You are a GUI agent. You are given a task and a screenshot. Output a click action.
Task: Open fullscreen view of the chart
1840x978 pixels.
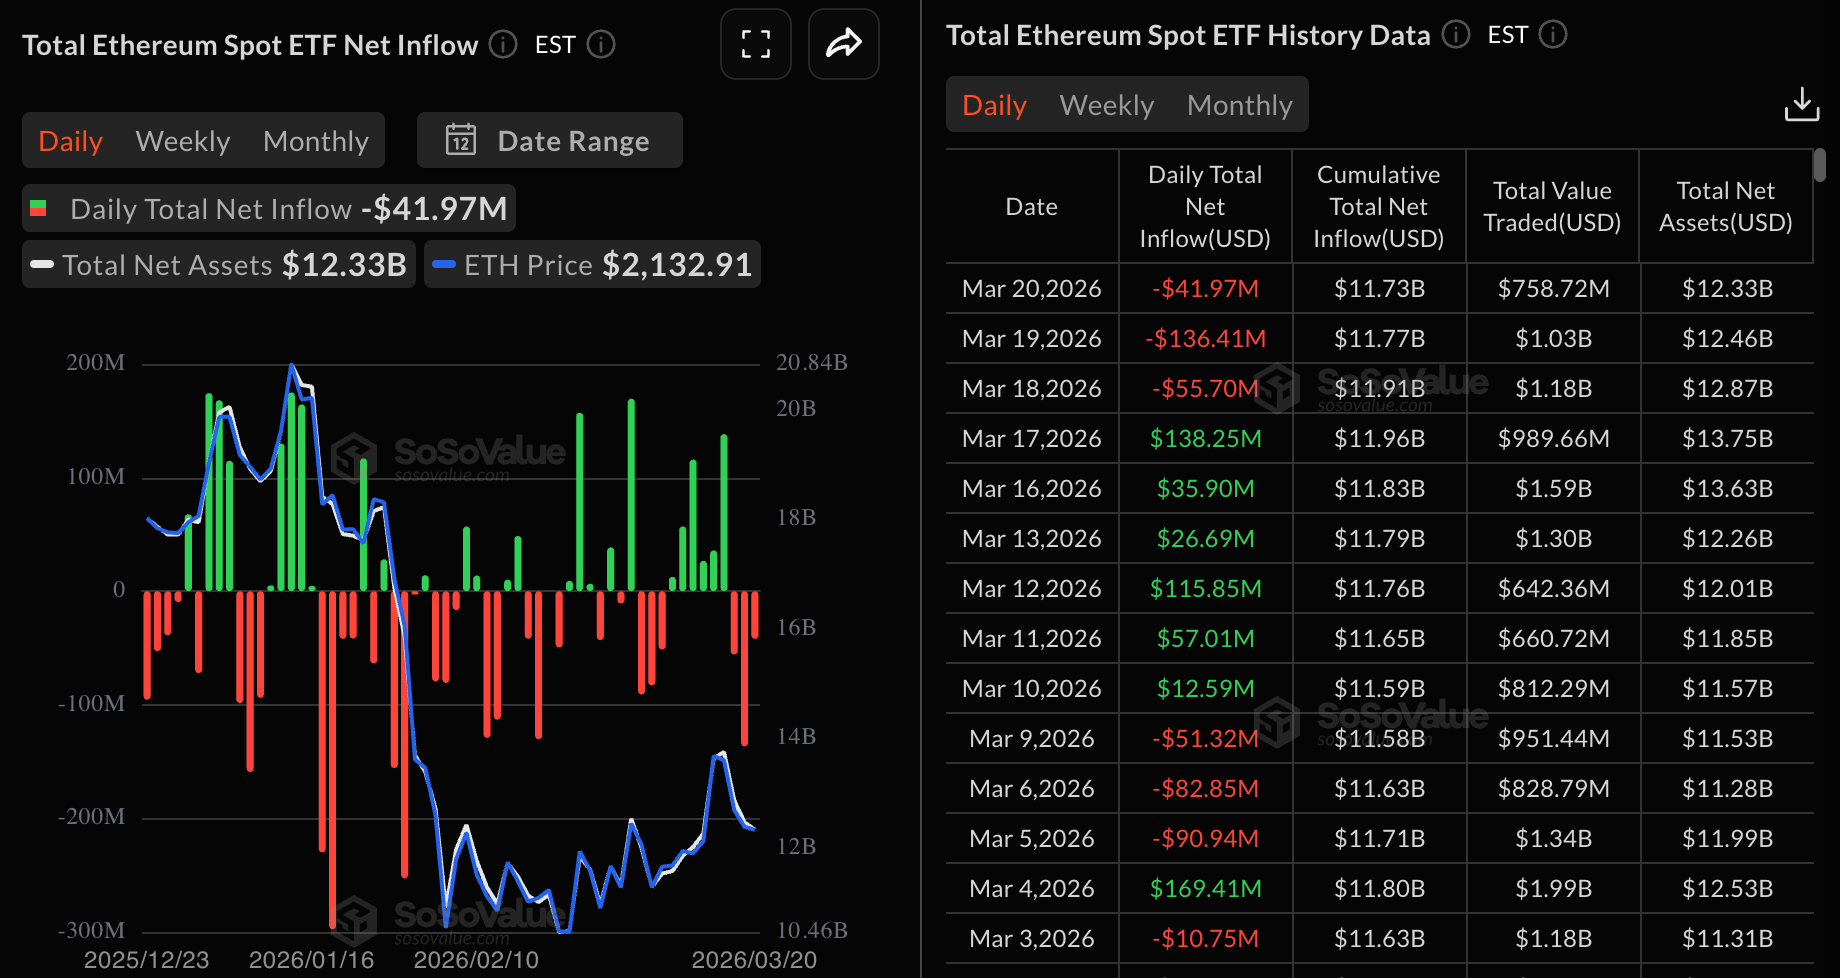coord(755,44)
